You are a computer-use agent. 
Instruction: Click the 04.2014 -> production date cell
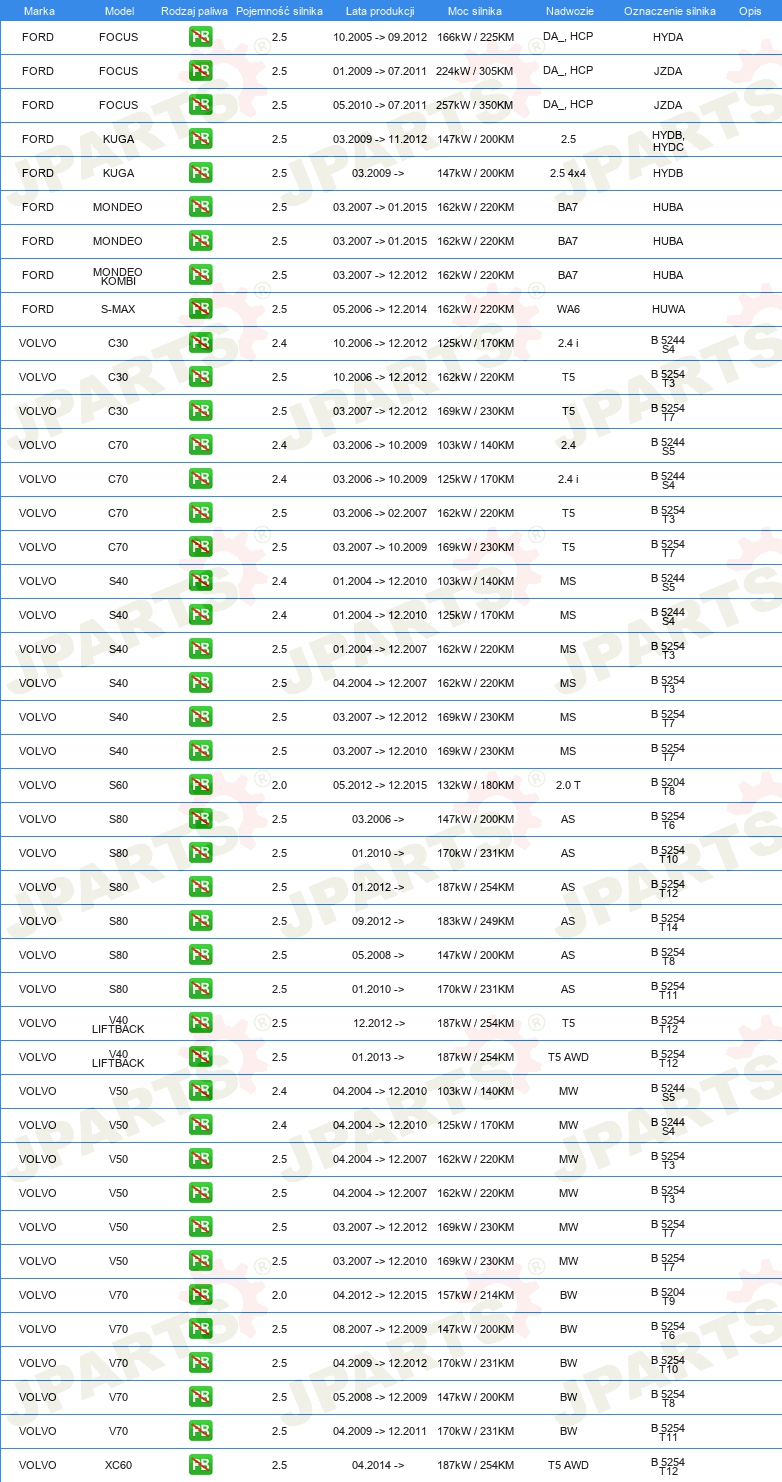378,1465
